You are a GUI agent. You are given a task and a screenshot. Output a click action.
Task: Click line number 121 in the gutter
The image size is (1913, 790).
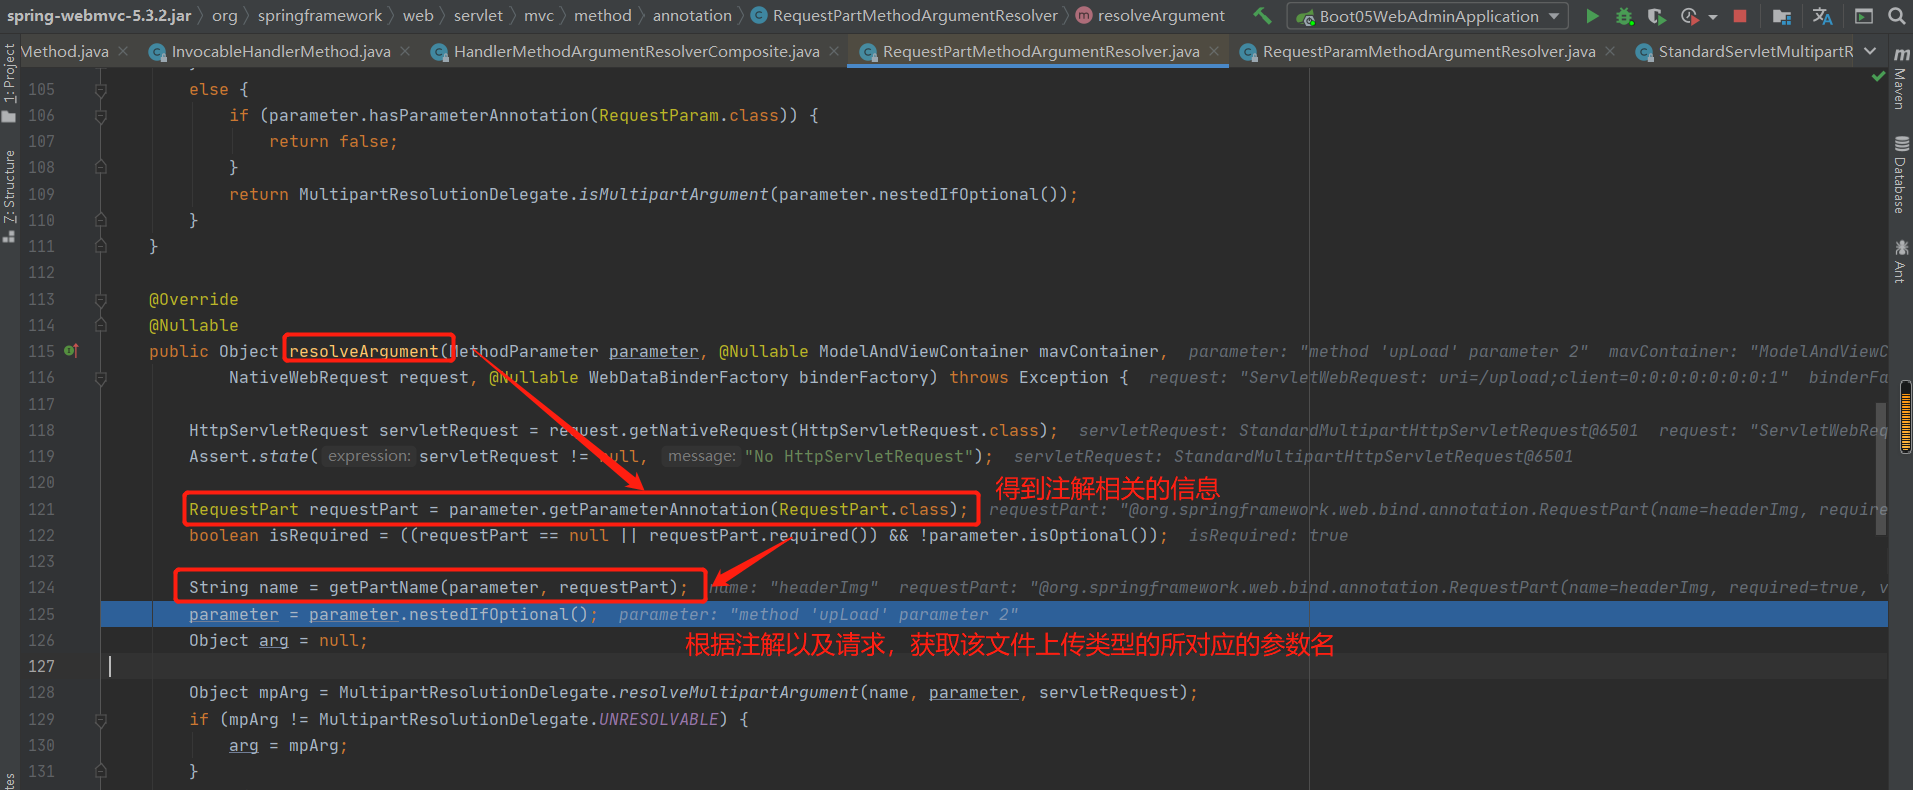click(x=41, y=509)
